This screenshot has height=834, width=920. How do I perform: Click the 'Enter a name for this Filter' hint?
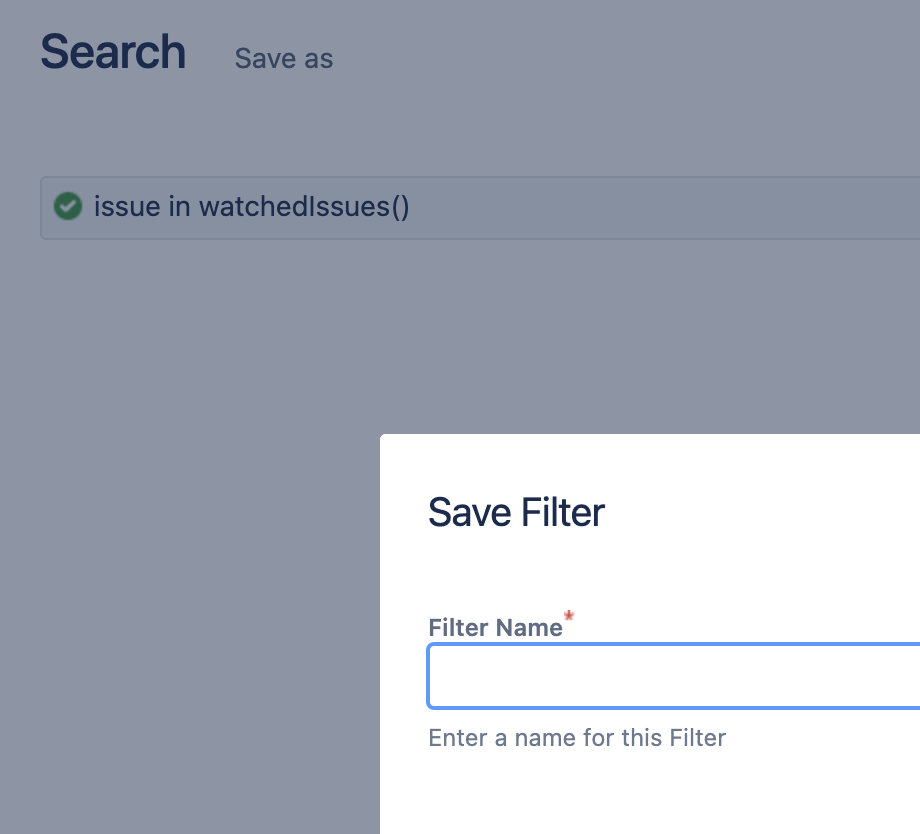[577, 738]
